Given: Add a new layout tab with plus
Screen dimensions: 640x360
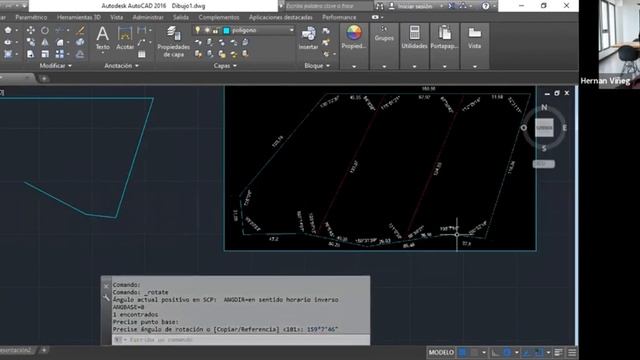Looking at the screenshot, I should [44, 350].
